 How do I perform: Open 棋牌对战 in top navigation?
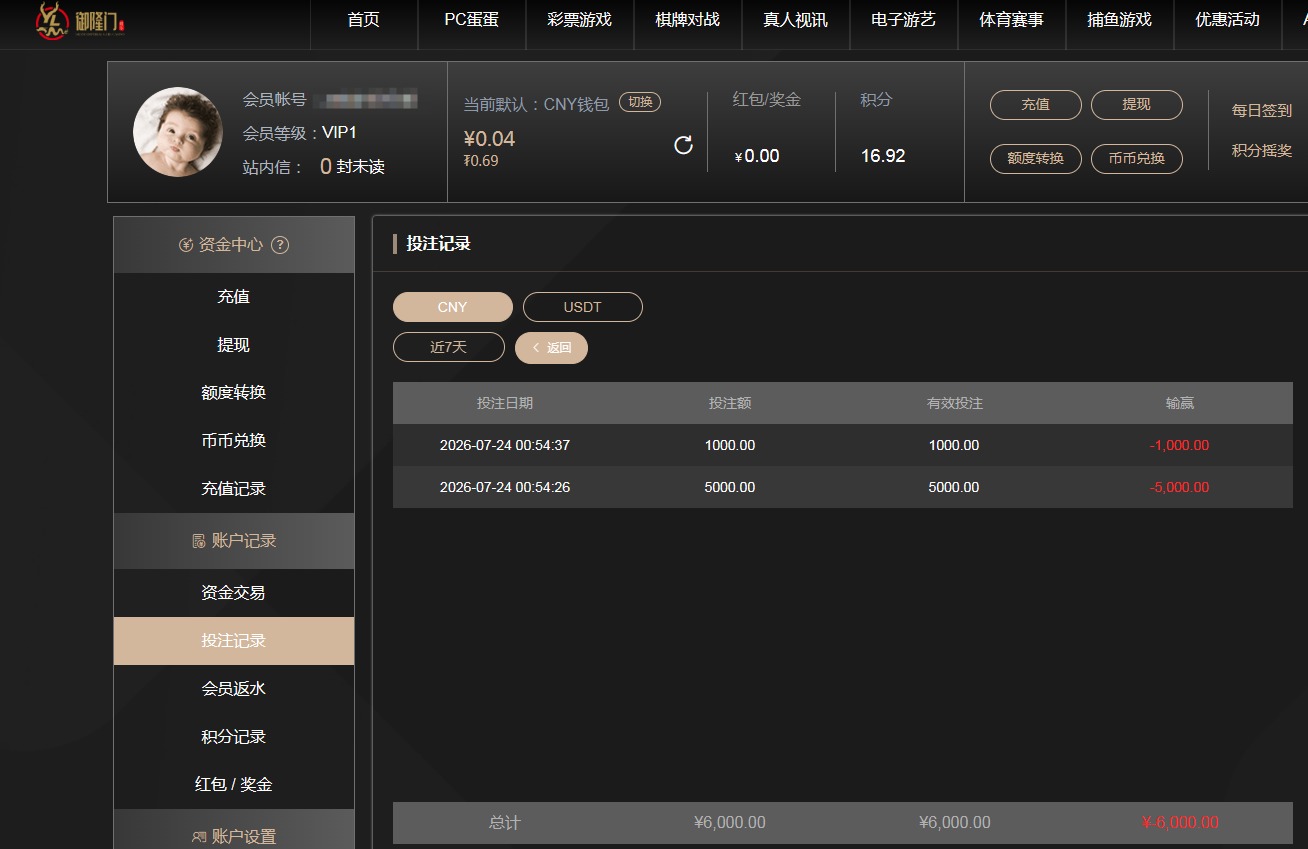pyautogui.click(x=688, y=20)
